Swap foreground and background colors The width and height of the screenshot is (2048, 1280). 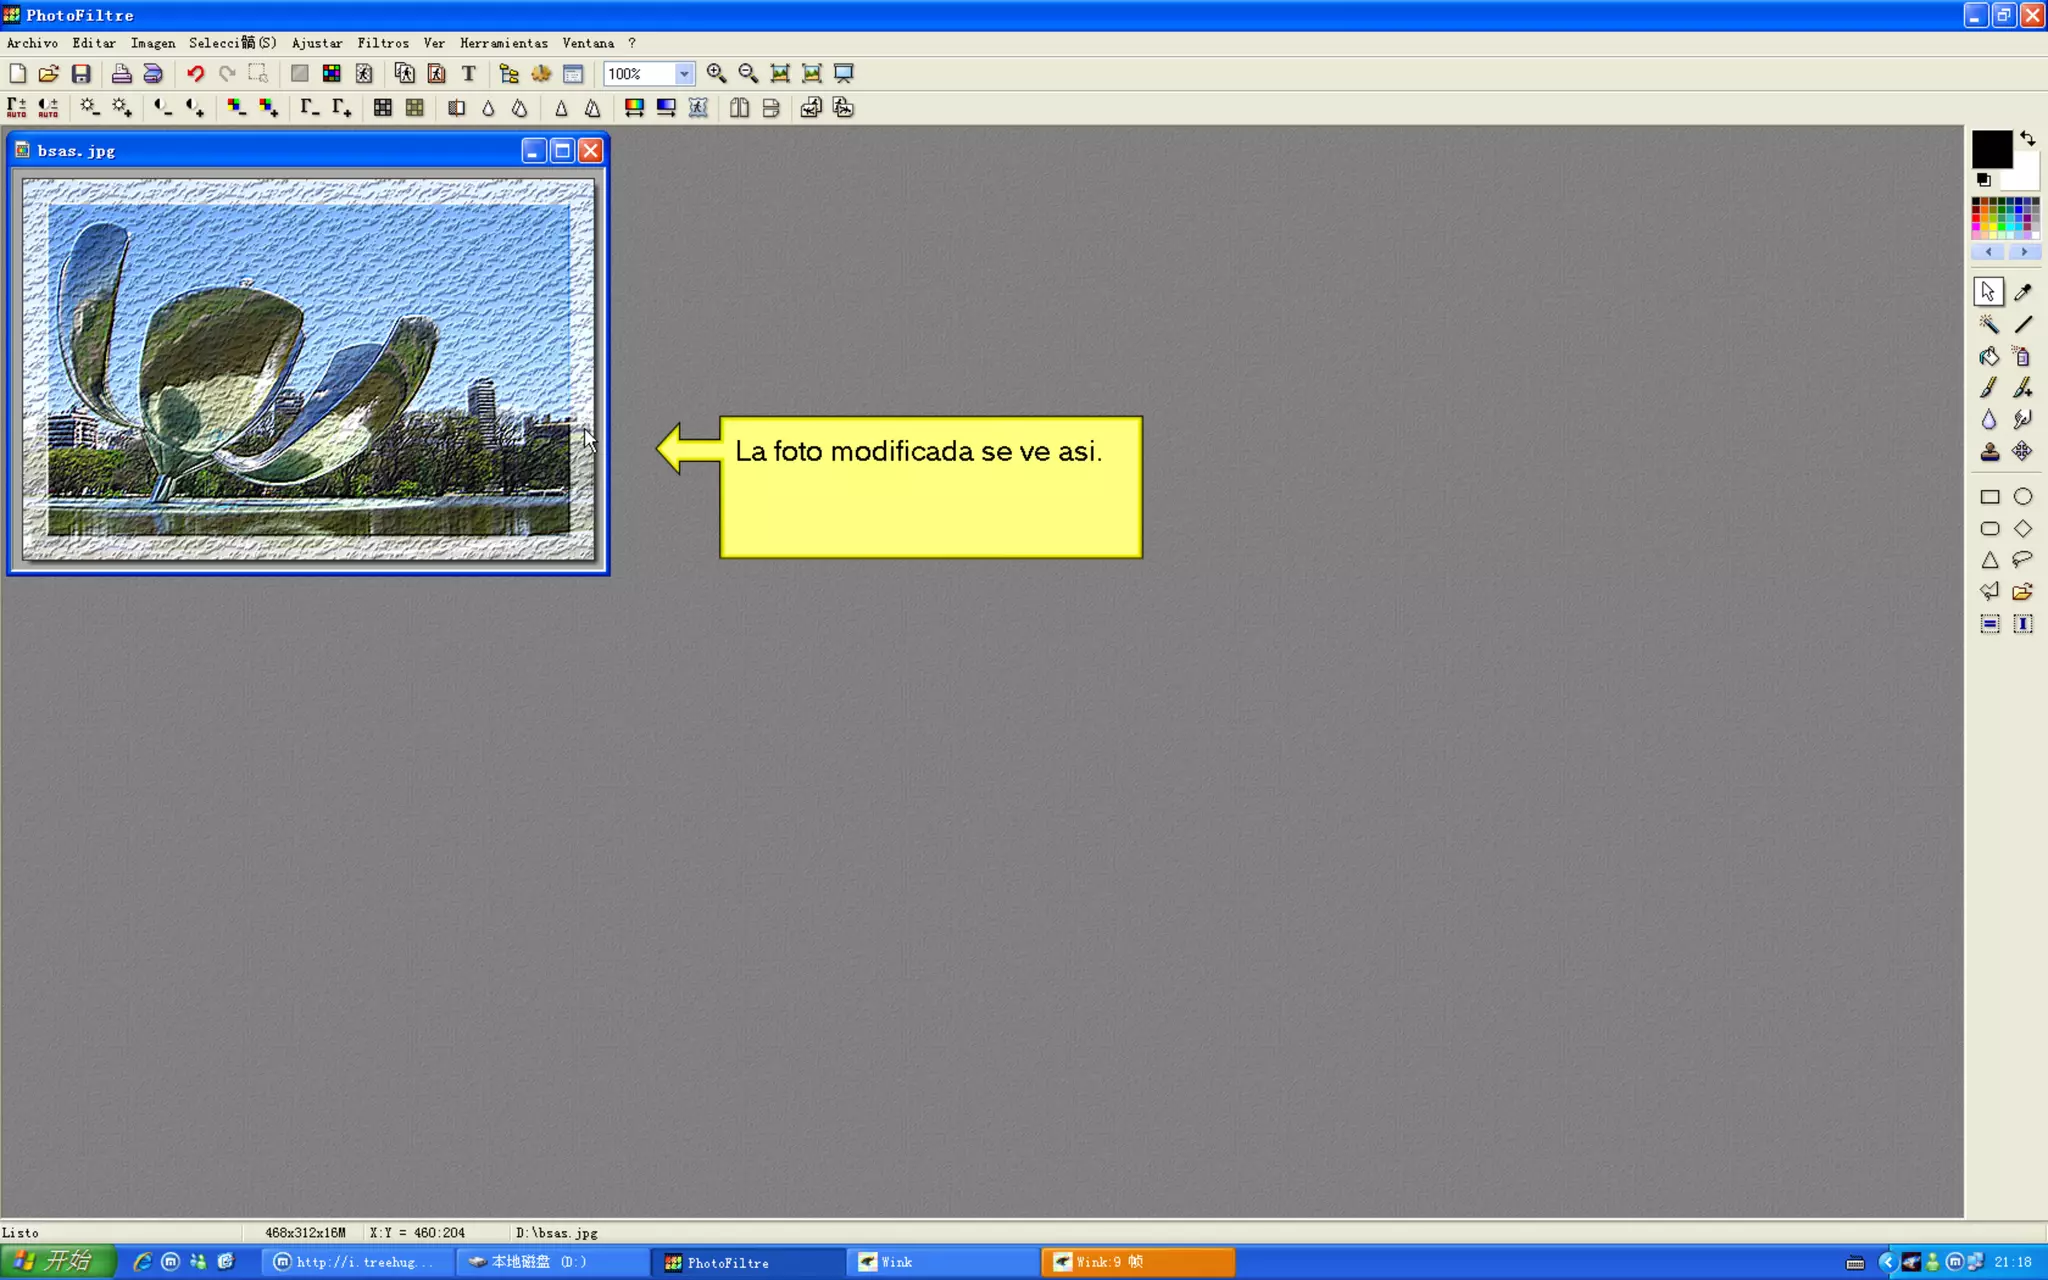(2027, 138)
